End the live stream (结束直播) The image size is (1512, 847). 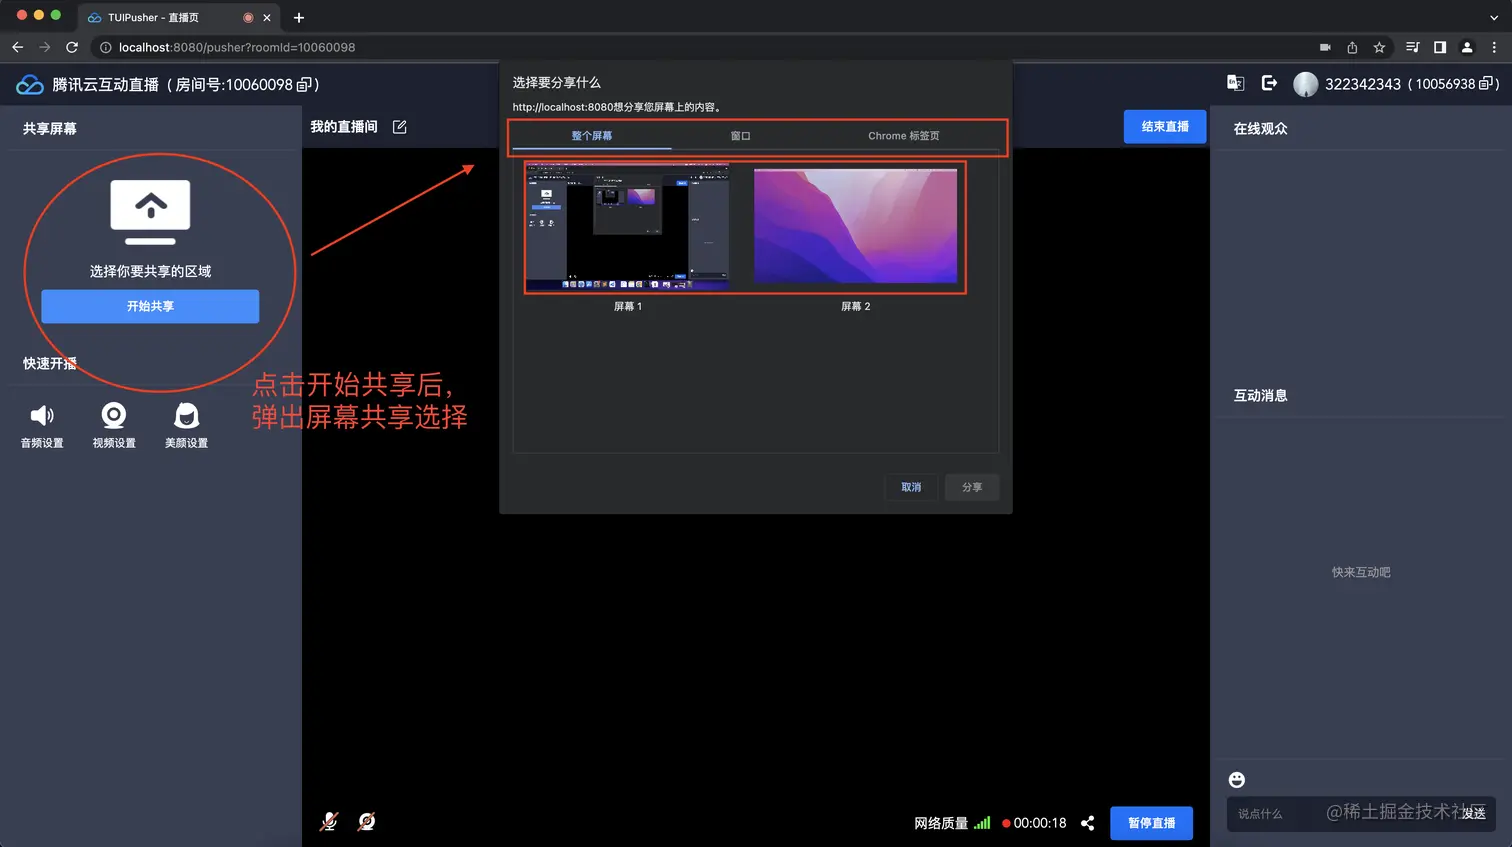click(x=1165, y=127)
